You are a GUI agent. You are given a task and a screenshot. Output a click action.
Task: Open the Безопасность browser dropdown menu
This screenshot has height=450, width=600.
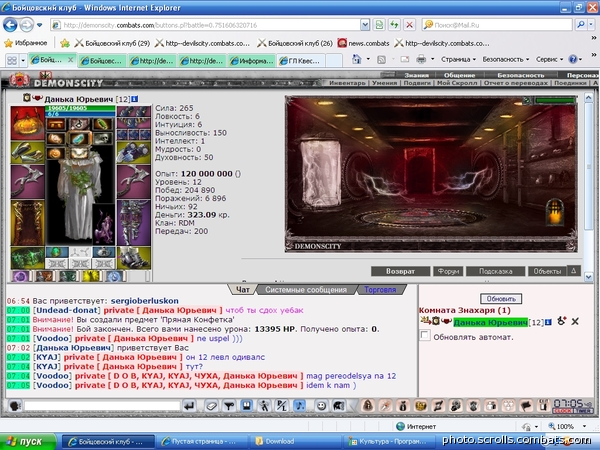click(x=505, y=59)
